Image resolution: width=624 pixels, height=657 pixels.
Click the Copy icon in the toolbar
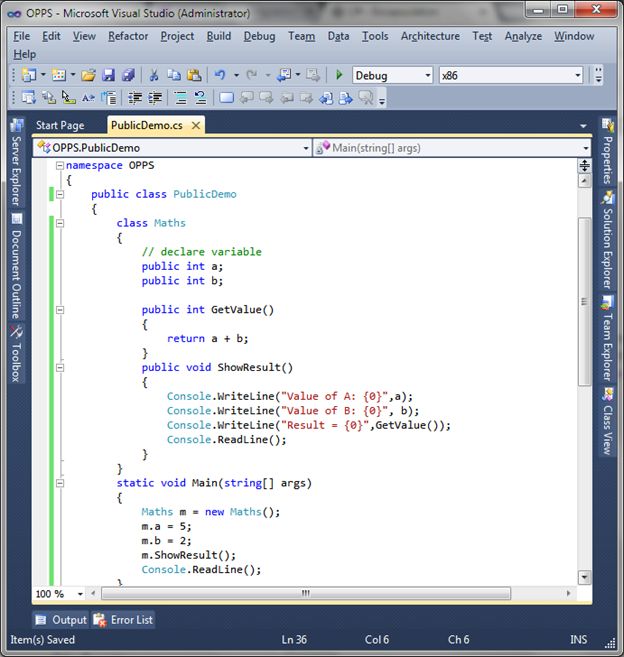pyautogui.click(x=174, y=75)
